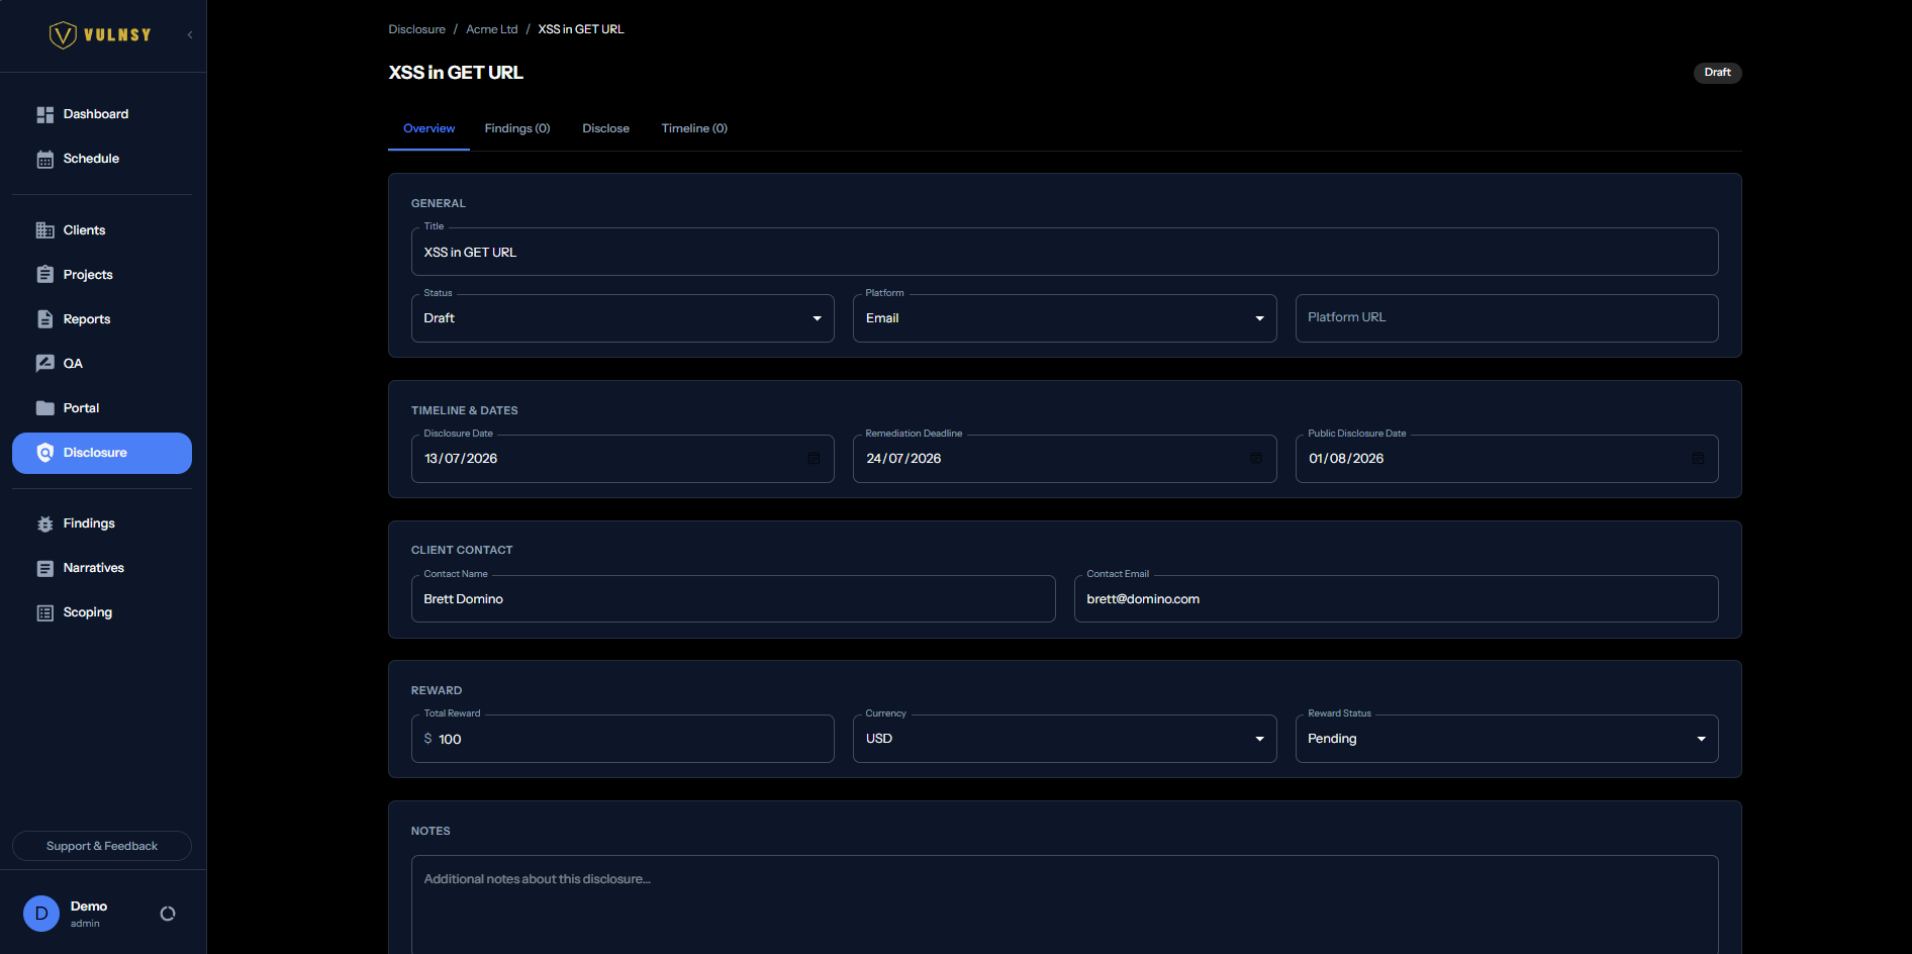The height and width of the screenshot is (954, 1912).
Task: Switch to the Overview tab
Action: [429, 129]
